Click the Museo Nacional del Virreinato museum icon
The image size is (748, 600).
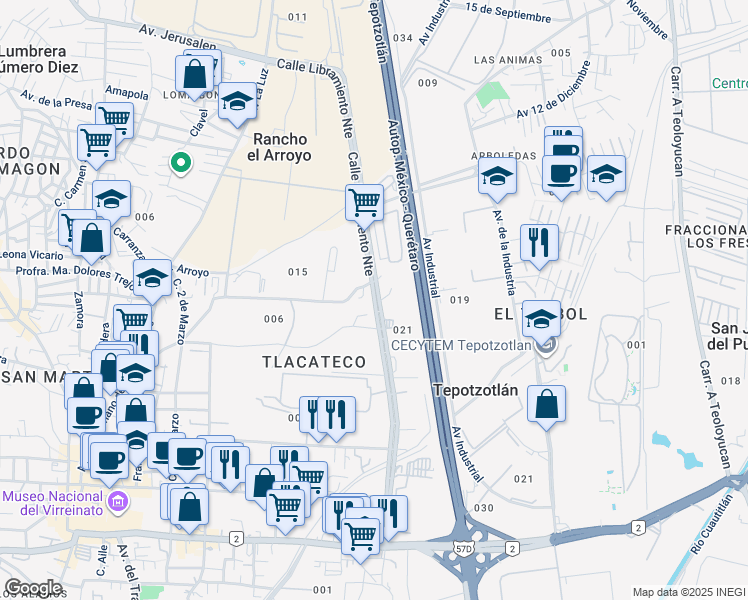tap(117, 502)
